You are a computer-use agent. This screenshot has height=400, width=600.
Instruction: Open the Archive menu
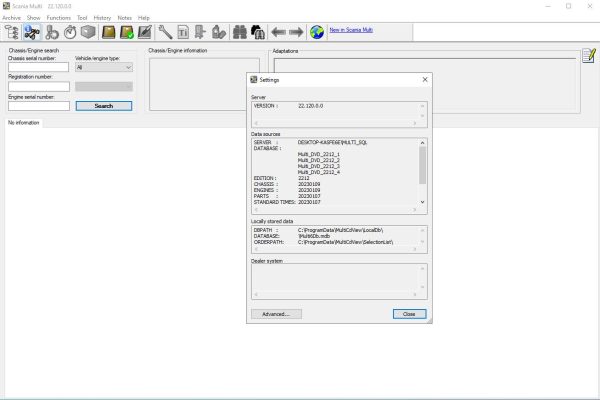tap(11, 18)
